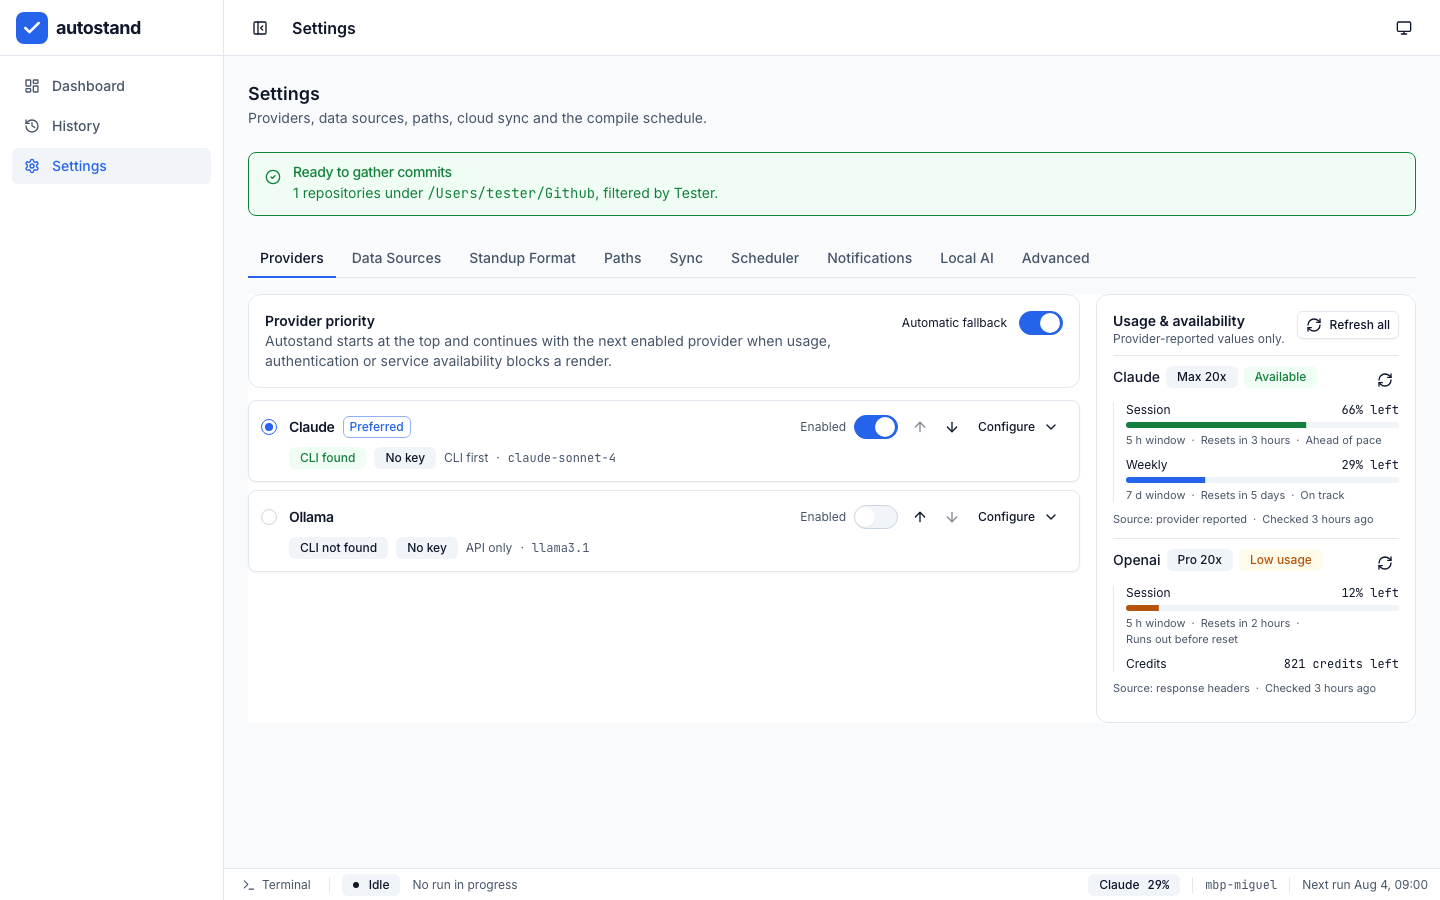The width and height of the screenshot is (1440, 900).
Task: Open the Standup Format tab
Action: [522, 258]
